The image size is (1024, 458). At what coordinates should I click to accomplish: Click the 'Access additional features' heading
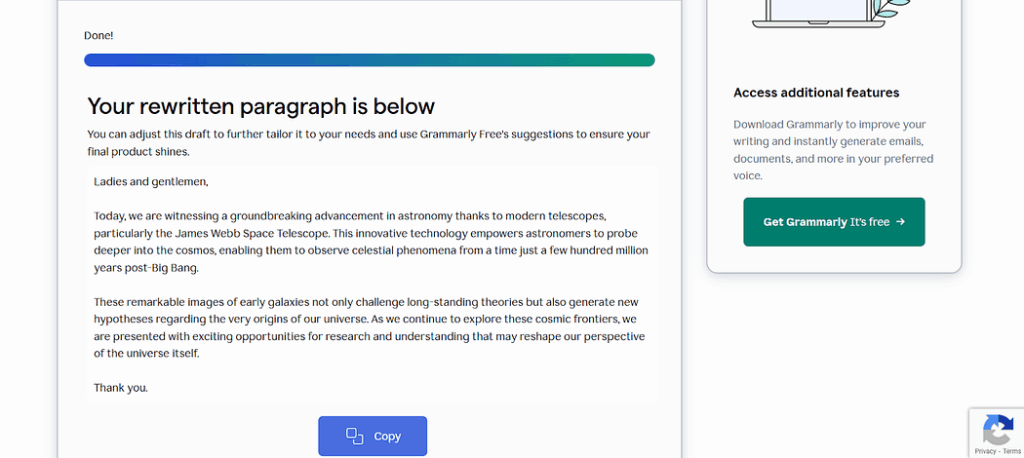[816, 93]
